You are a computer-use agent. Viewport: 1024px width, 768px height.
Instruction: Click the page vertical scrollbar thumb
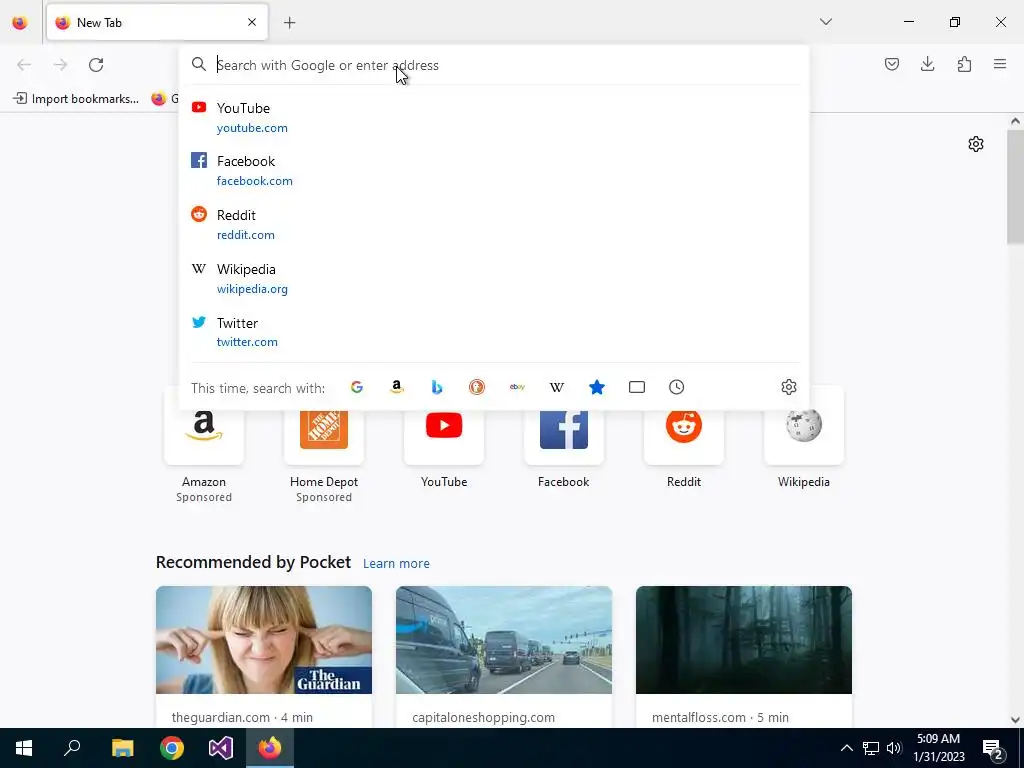(x=1015, y=186)
